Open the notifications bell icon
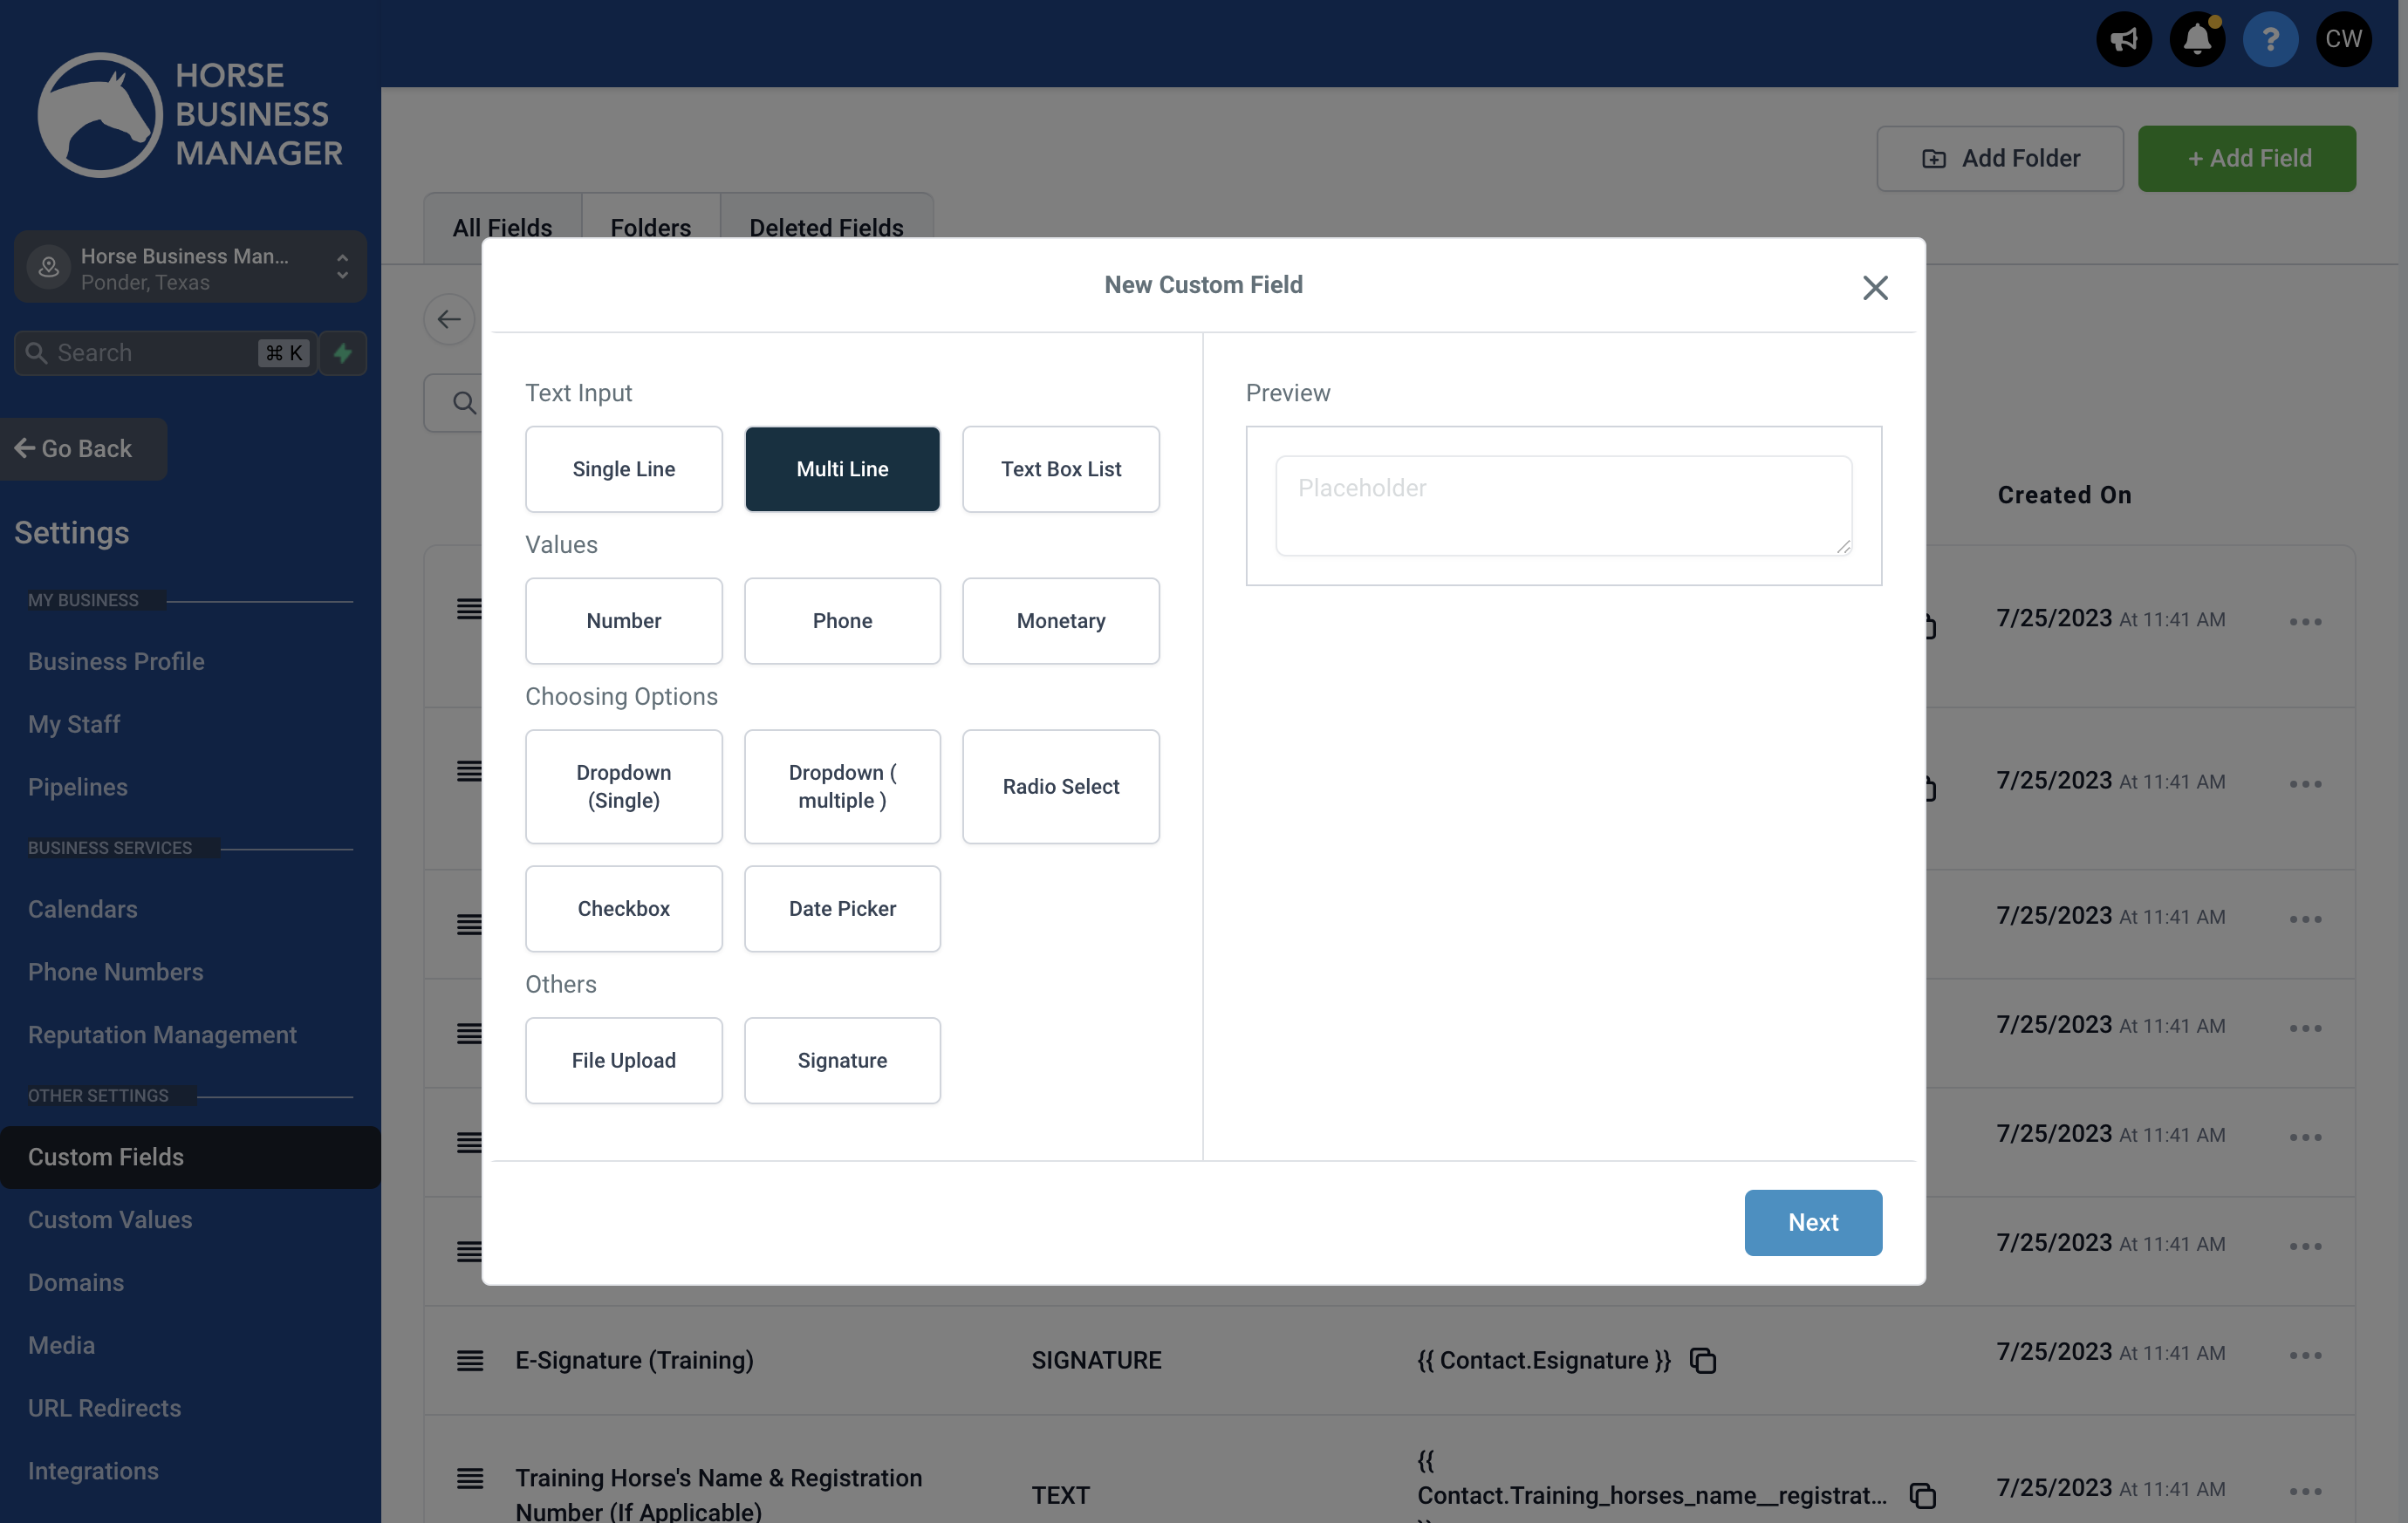This screenshot has height=1523, width=2408. click(x=2197, y=39)
